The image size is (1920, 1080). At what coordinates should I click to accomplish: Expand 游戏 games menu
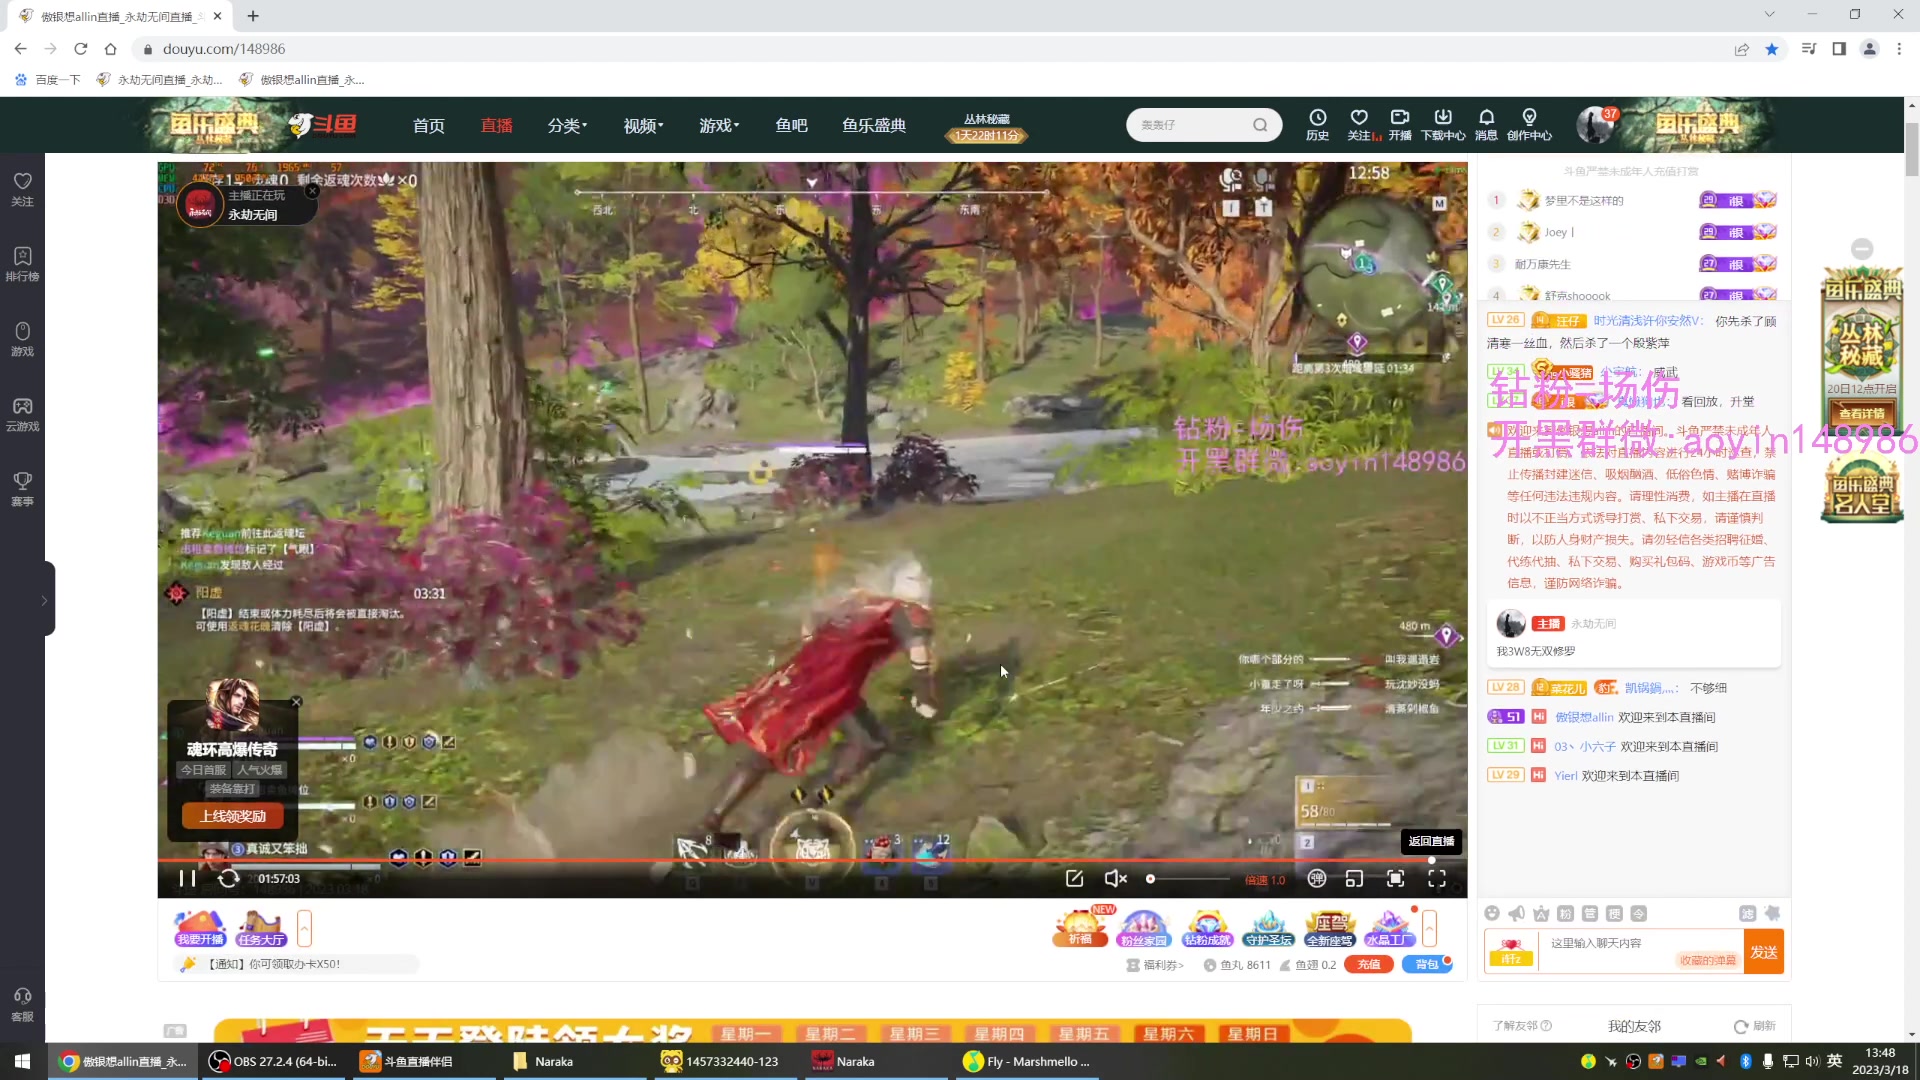[719, 125]
